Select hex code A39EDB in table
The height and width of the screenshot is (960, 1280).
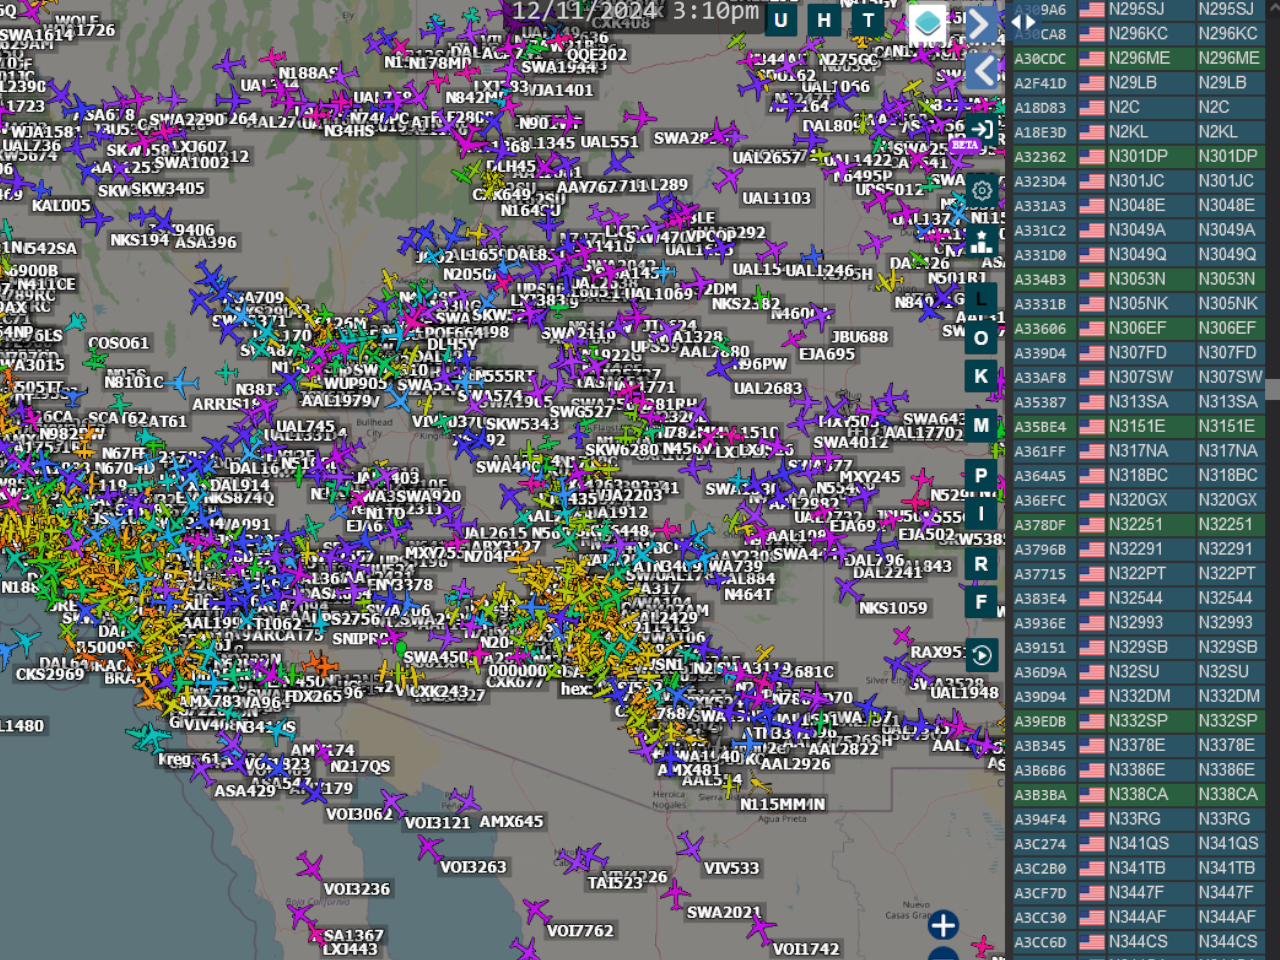click(x=1041, y=722)
